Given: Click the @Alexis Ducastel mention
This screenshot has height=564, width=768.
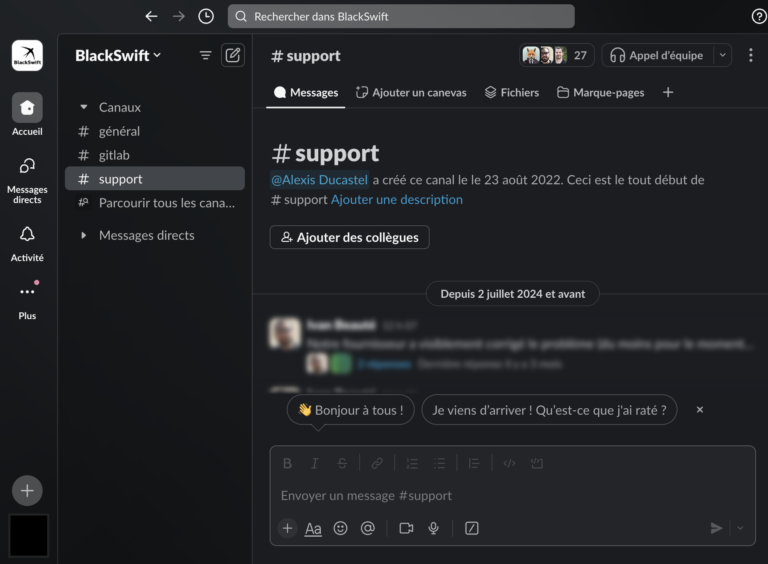Looking at the screenshot, I should [x=319, y=180].
